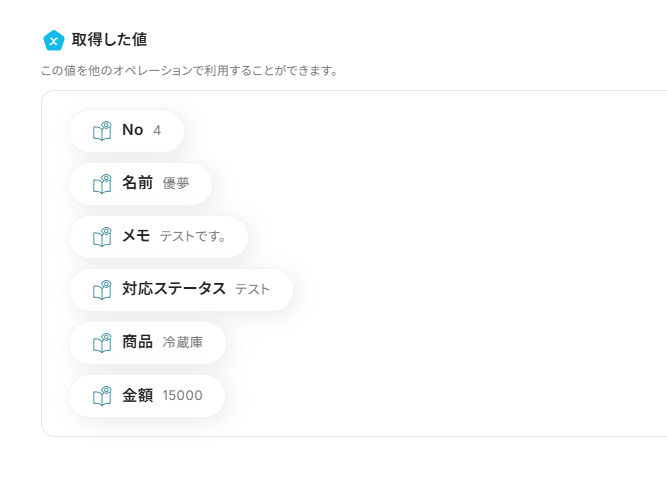Click the book icon beside 対応ステータス
The width and height of the screenshot is (667, 484).
coord(101,290)
